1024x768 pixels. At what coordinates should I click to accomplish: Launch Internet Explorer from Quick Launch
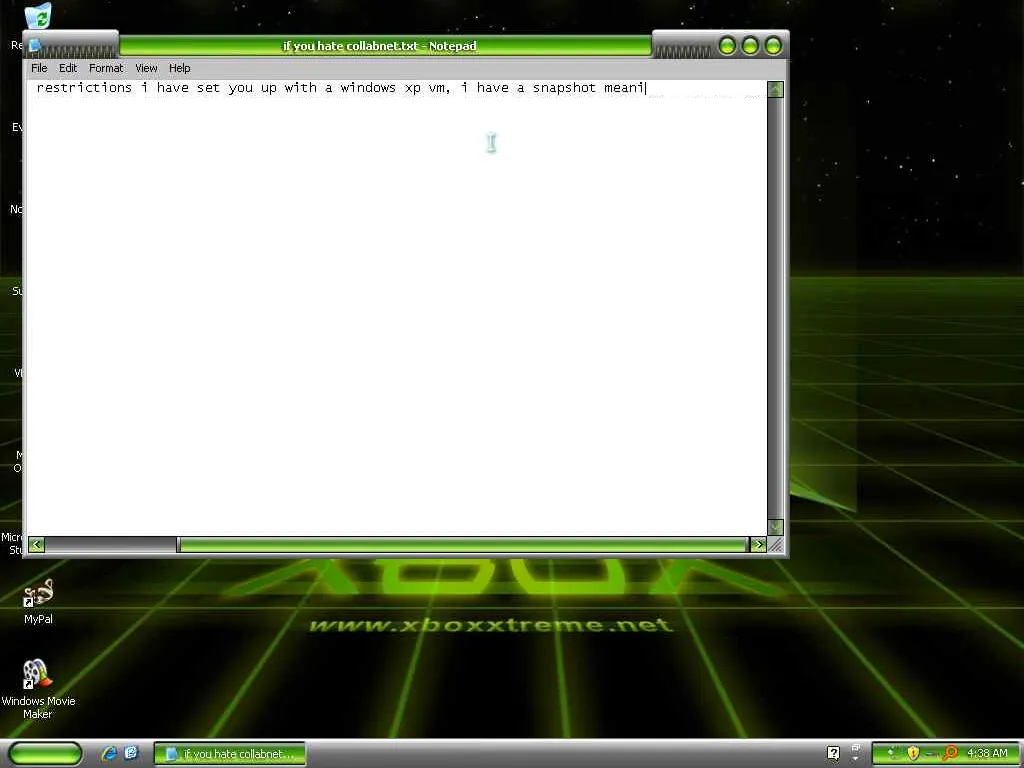(x=109, y=753)
